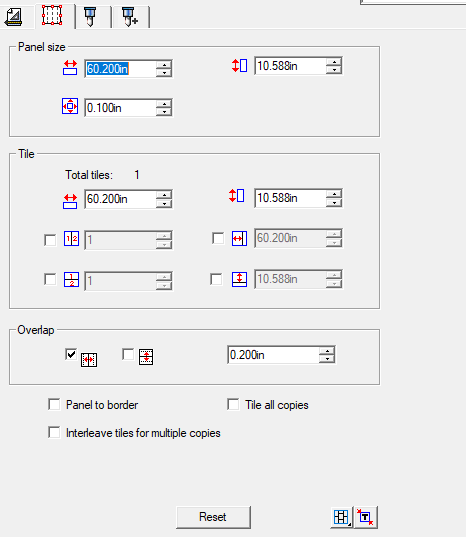The height and width of the screenshot is (537, 466).
Task: Click the panel margin 0.100in field
Action: coord(121,108)
